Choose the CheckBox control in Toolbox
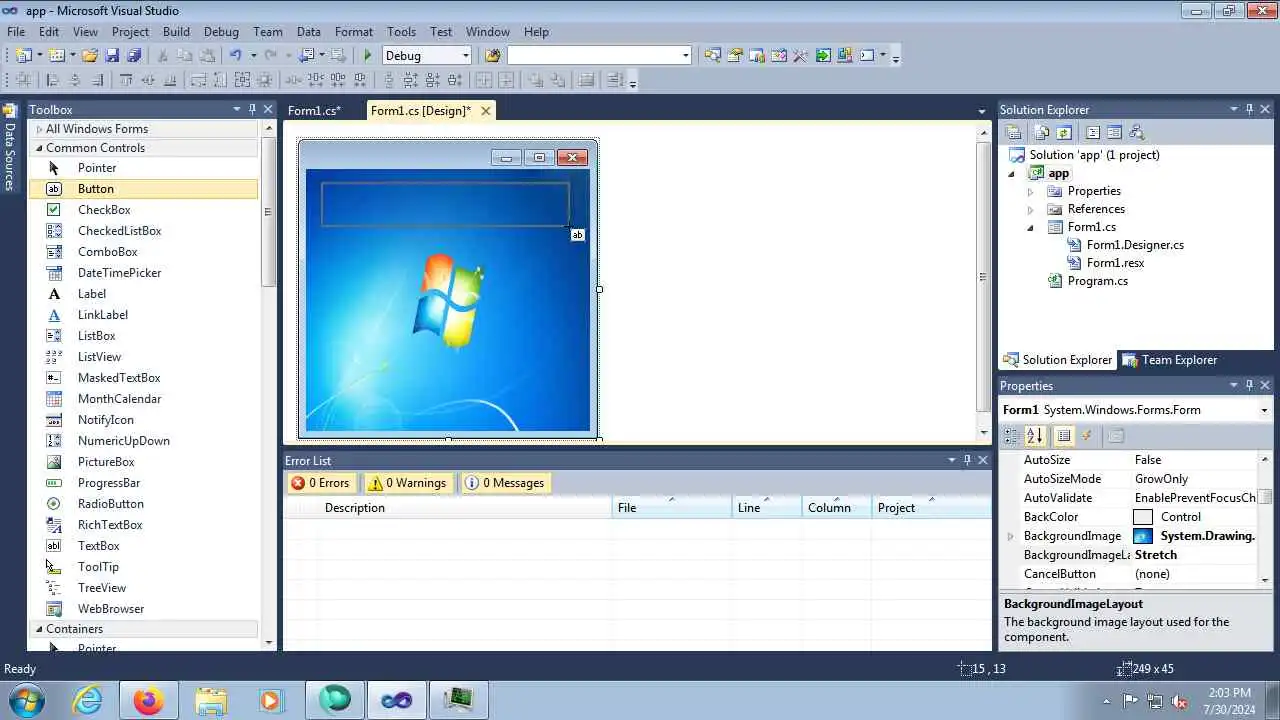The image size is (1280, 720). pyautogui.click(x=144, y=210)
